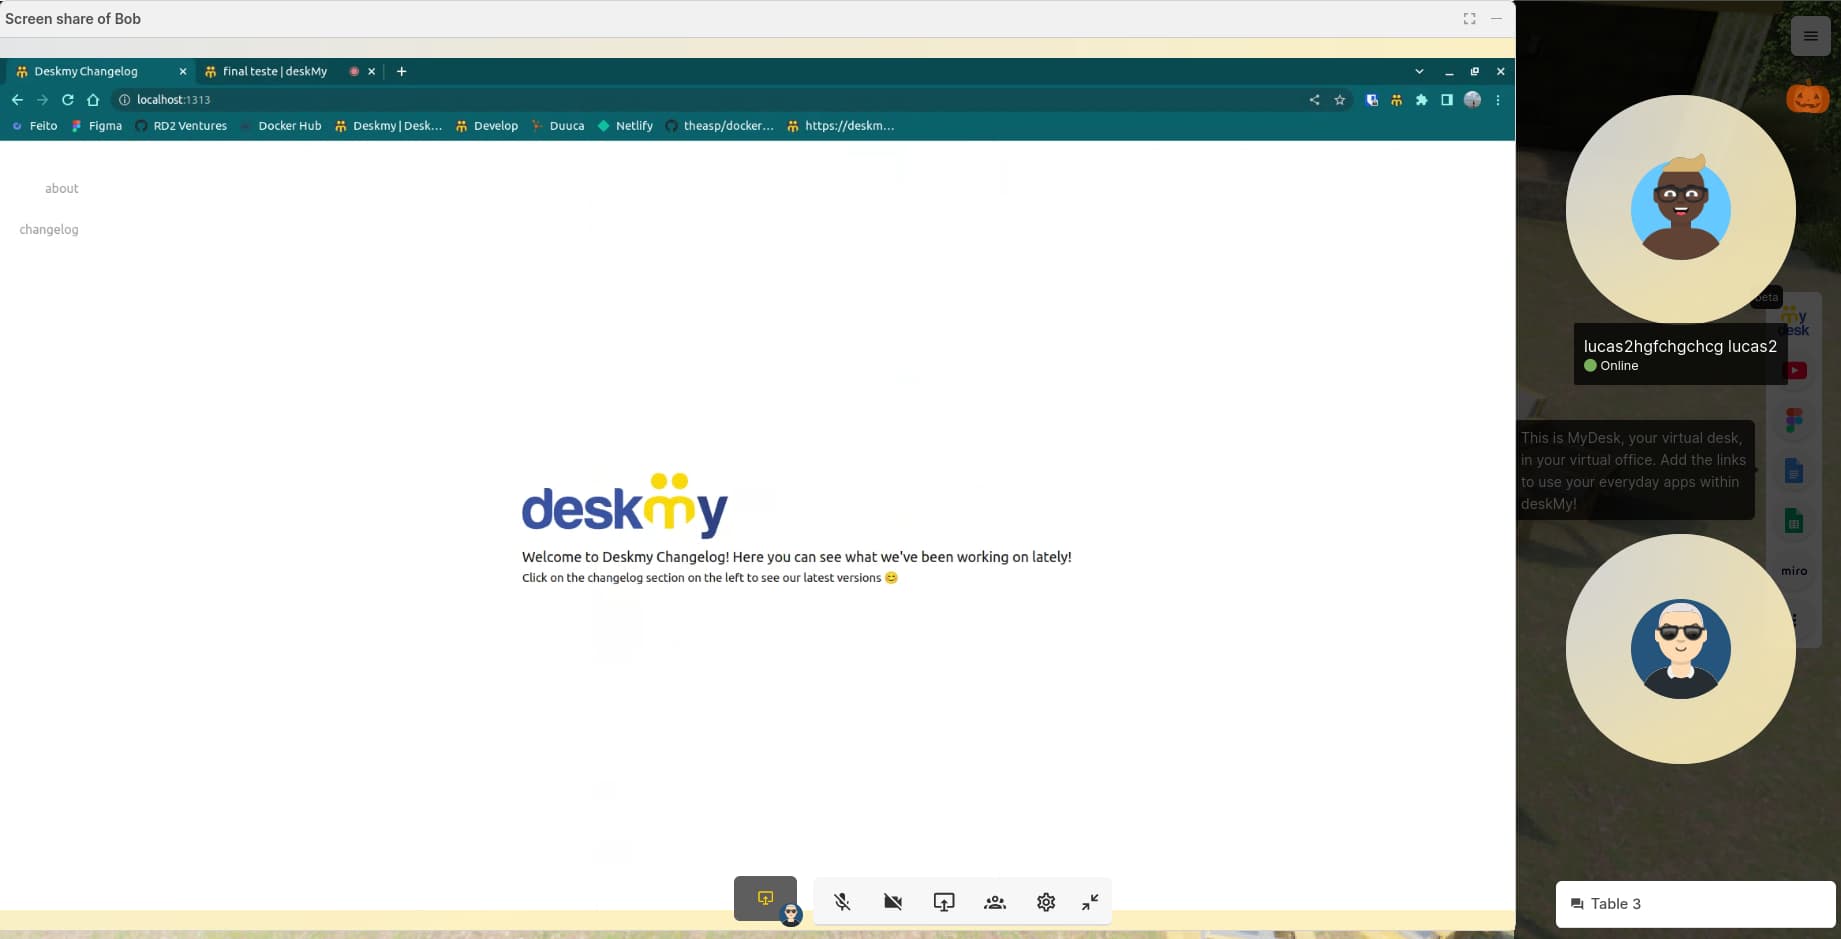Switch to the 'final teste | deskMy' tab
1841x939 pixels.
pos(275,72)
